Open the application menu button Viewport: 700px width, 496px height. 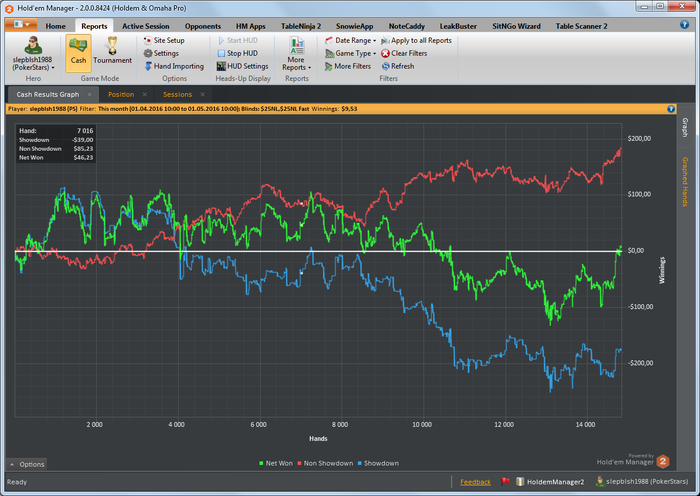[x=21, y=25]
